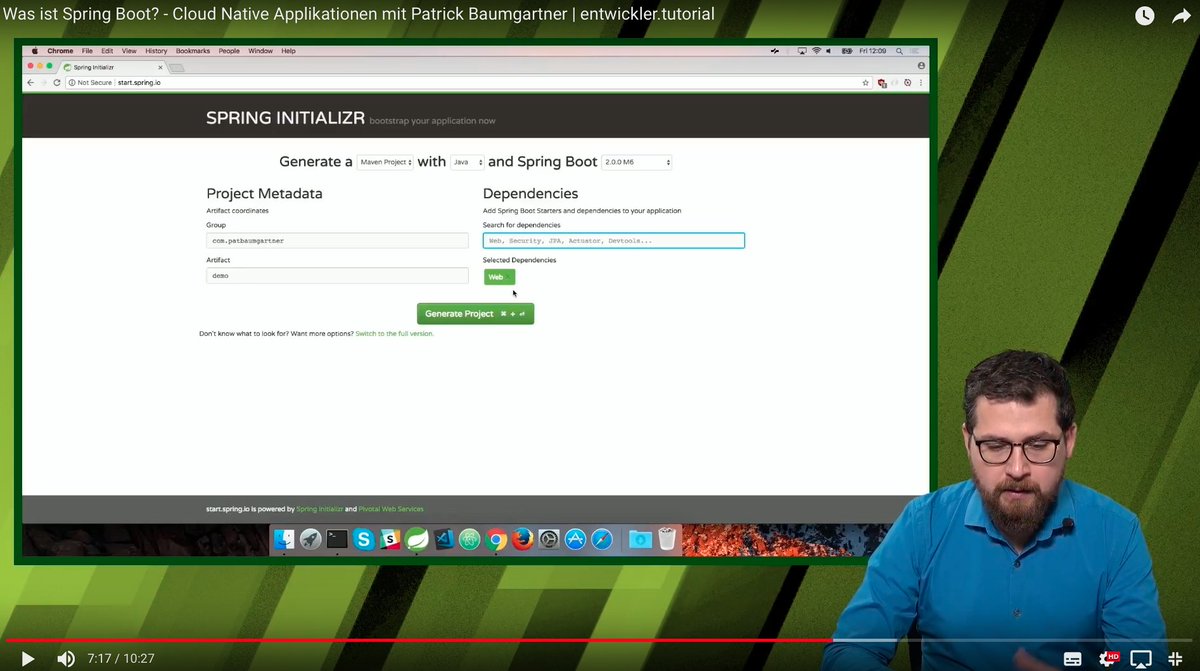Open the Chrome menu in menu bar
The height and width of the screenshot is (671, 1200).
pos(60,51)
